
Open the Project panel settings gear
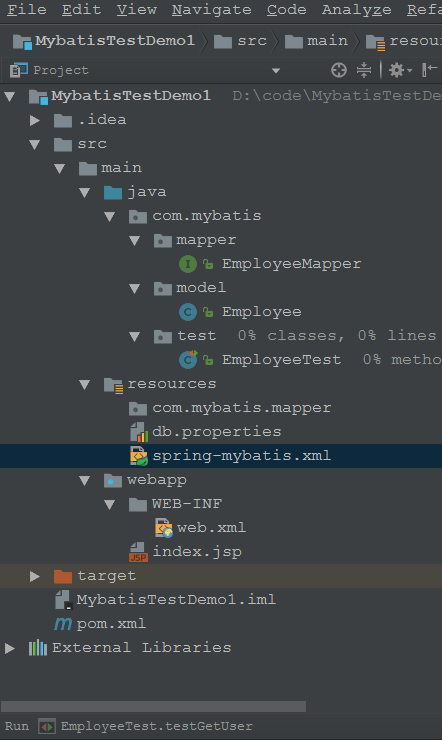click(x=400, y=70)
